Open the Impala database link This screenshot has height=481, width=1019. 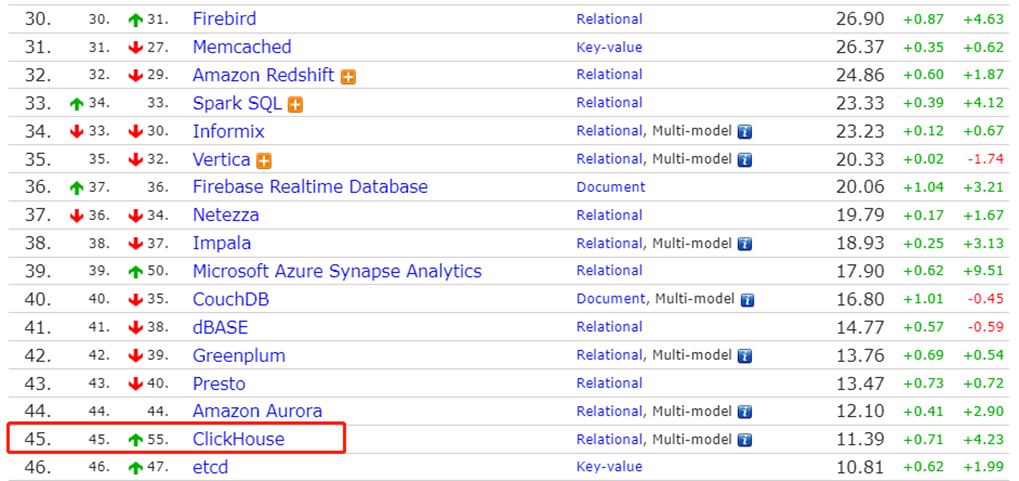coord(222,244)
